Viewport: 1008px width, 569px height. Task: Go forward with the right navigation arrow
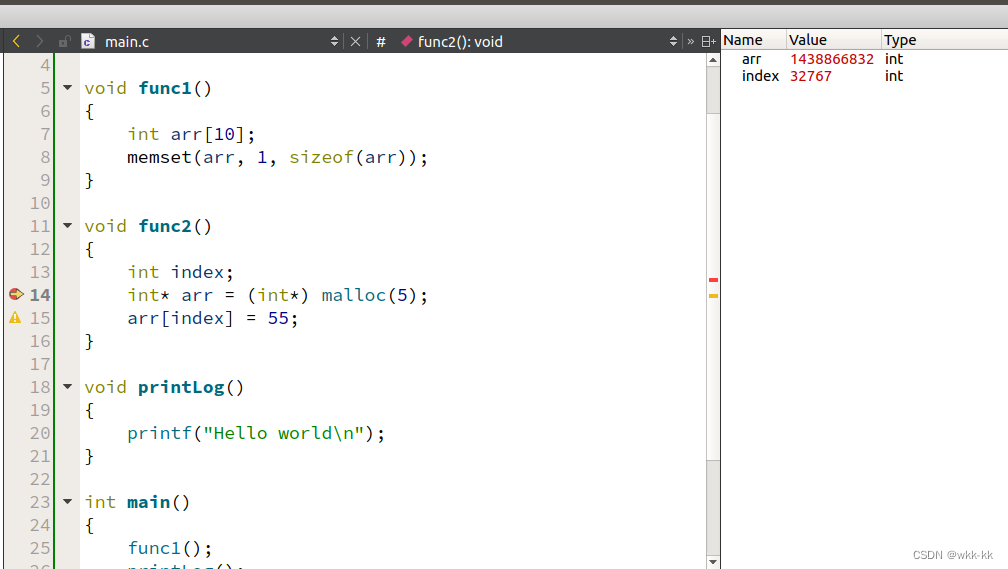pyautogui.click(x=40, y=42)
